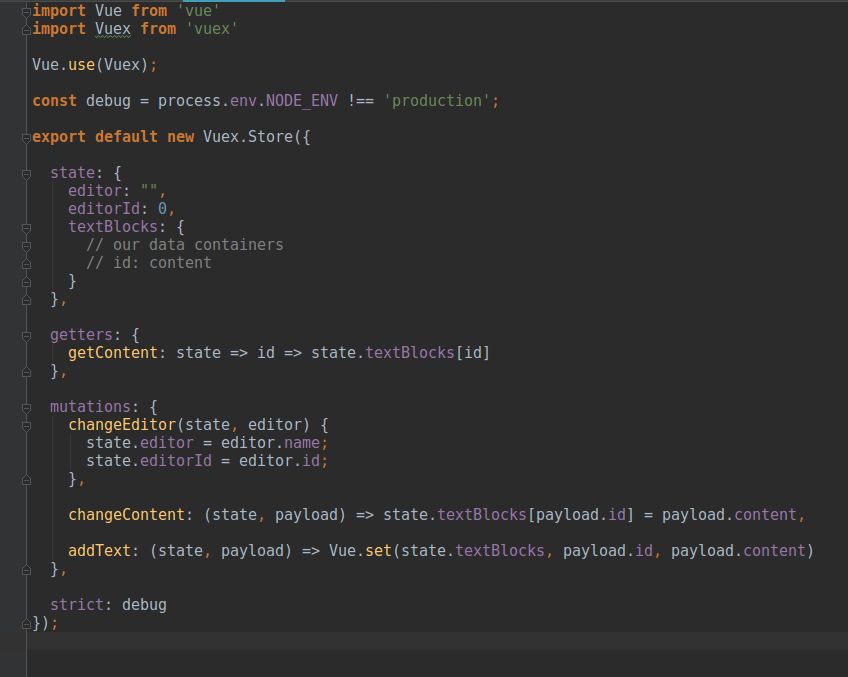The image size is (848, 677).
Task: Click the 'production' string
Action: 437,101
